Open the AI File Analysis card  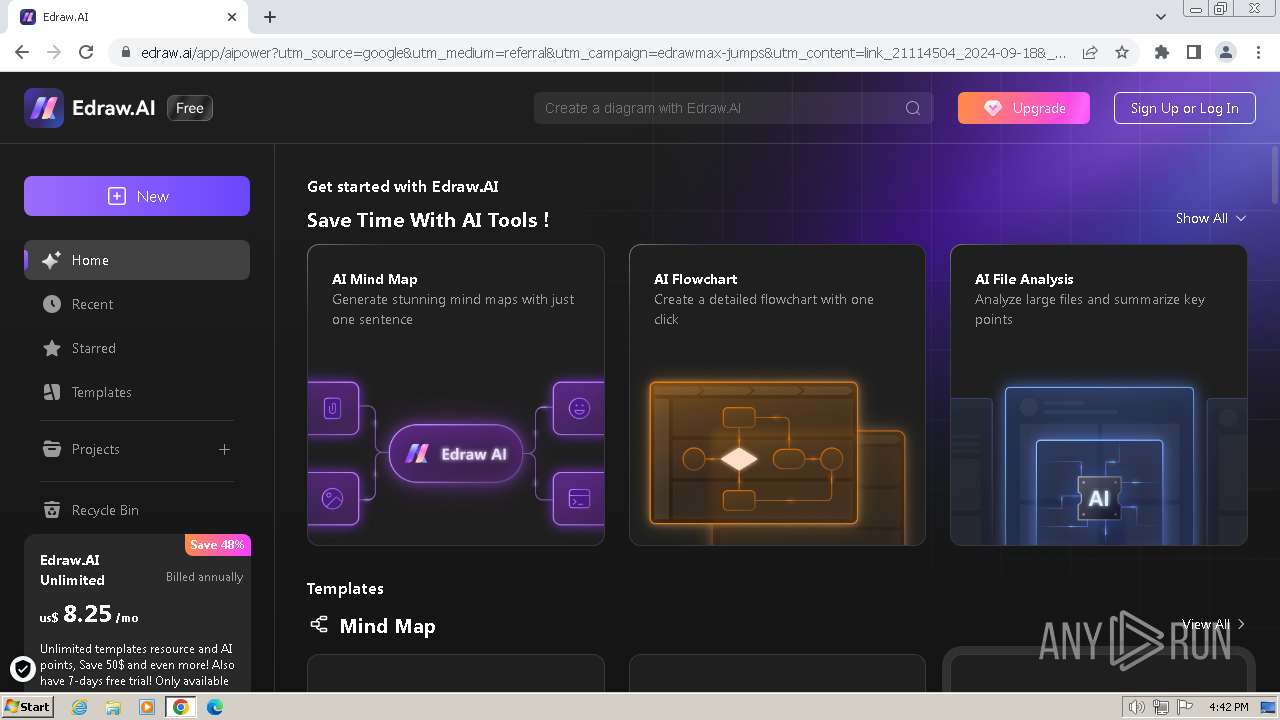point(1099,395)
